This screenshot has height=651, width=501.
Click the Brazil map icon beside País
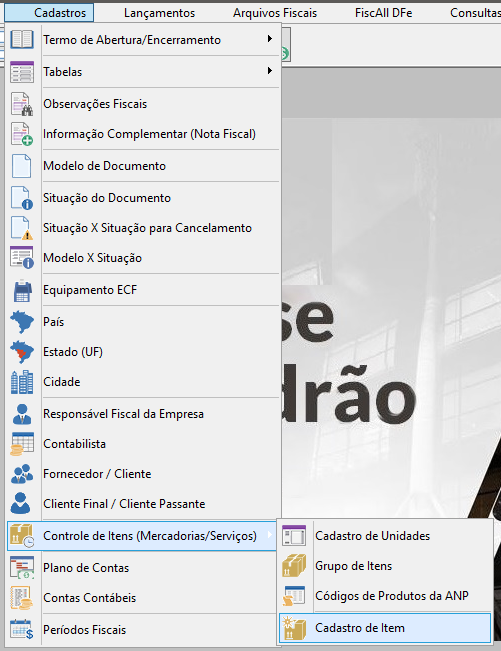22,322
